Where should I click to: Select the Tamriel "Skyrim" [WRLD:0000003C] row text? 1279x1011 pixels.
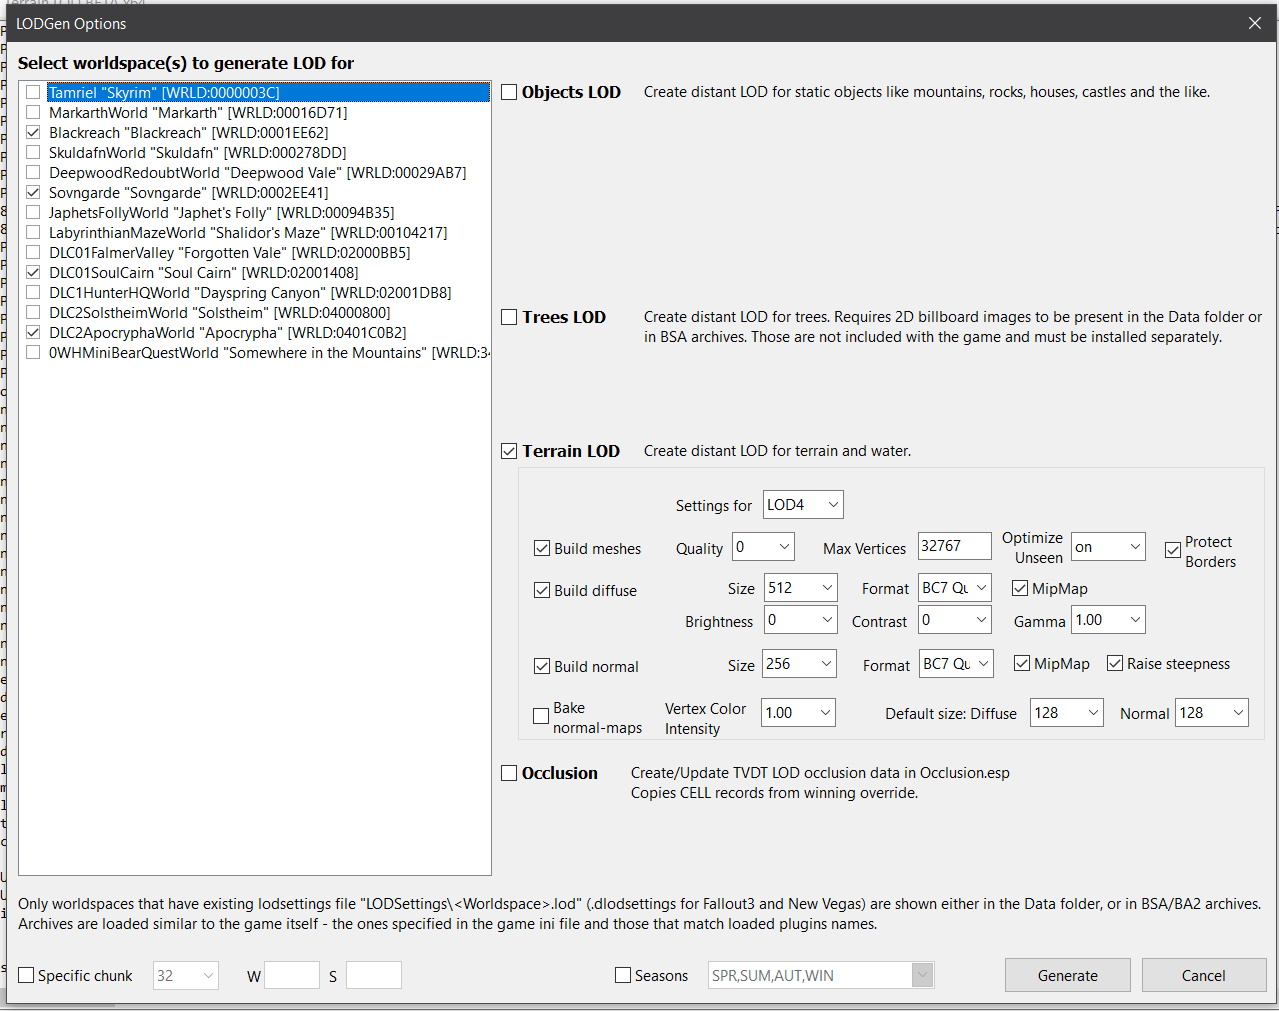click(x=164, y=92)
